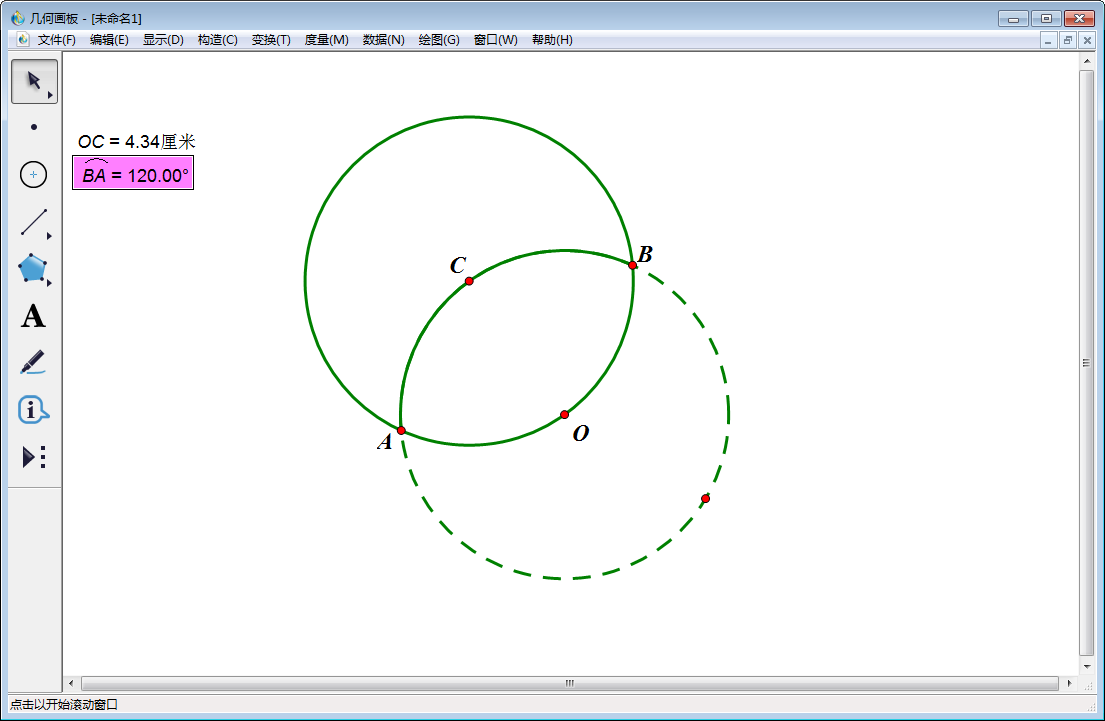This screenshot has width=1105, height=721.
Task: Select the Text label tool
Action: point(33,316)
